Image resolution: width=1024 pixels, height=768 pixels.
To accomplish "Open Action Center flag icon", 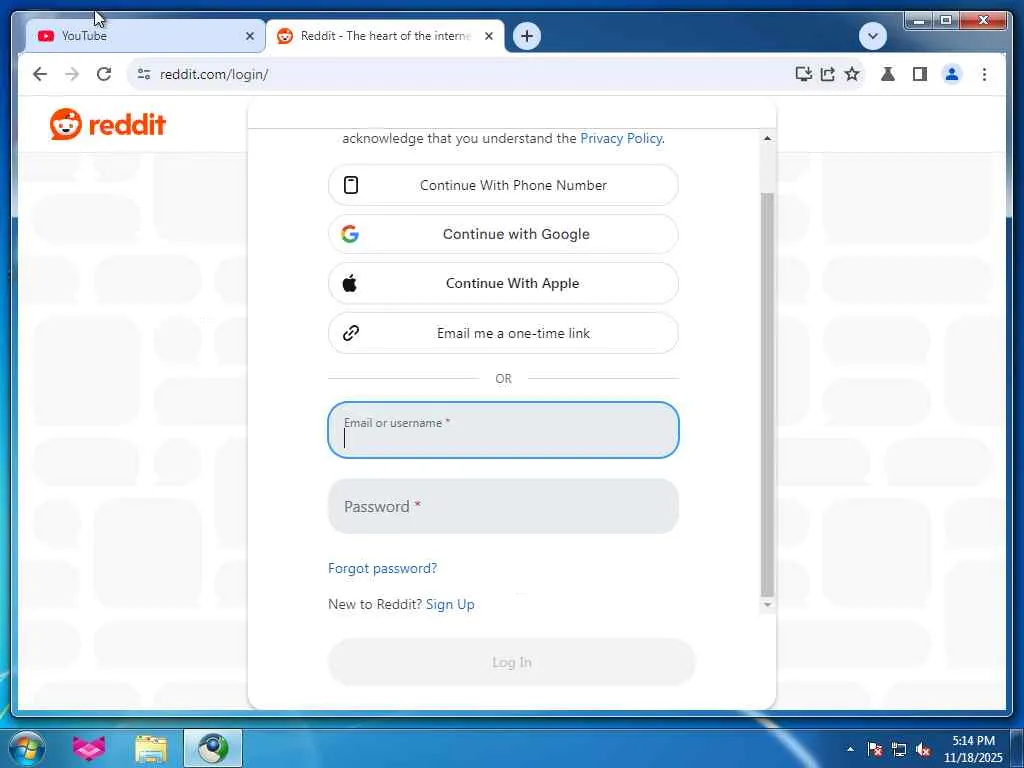I will (x=875, y=749).
